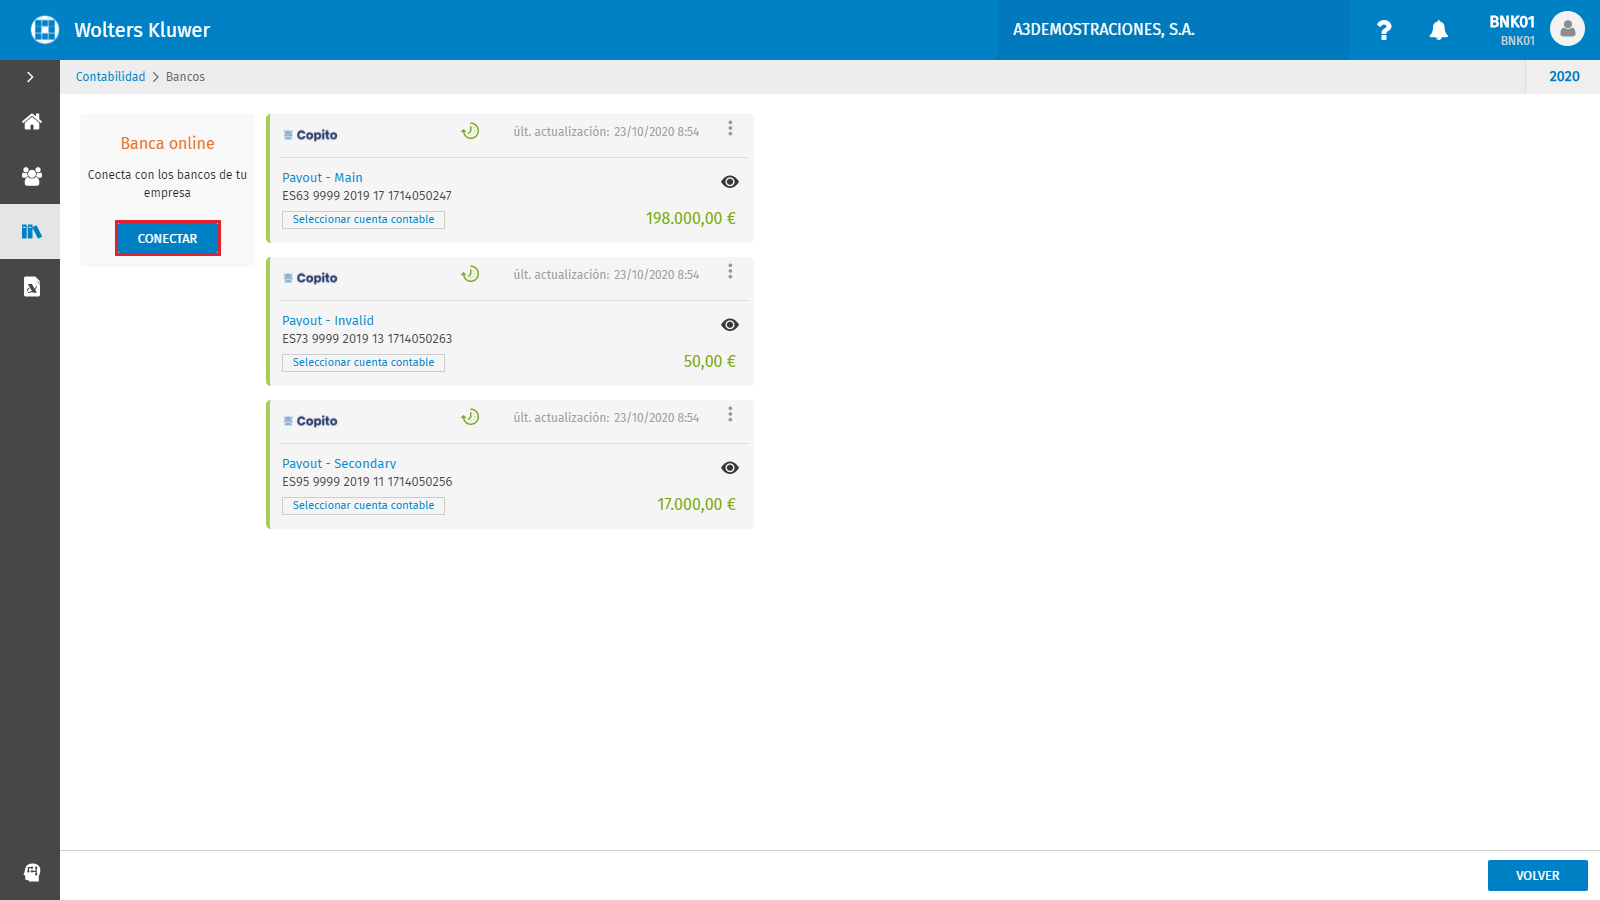Click the CONECTAR button
1600x900 pixels.
[x=168, y=238]
